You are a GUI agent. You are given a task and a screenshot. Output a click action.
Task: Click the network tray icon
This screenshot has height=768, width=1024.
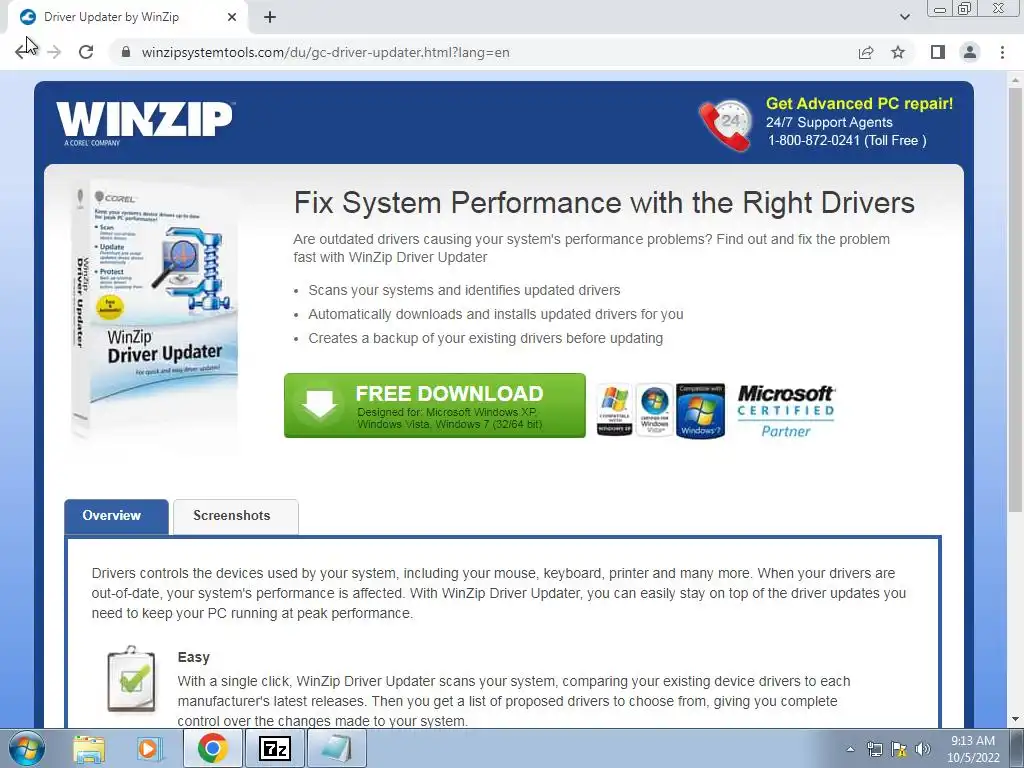point(874,749)
